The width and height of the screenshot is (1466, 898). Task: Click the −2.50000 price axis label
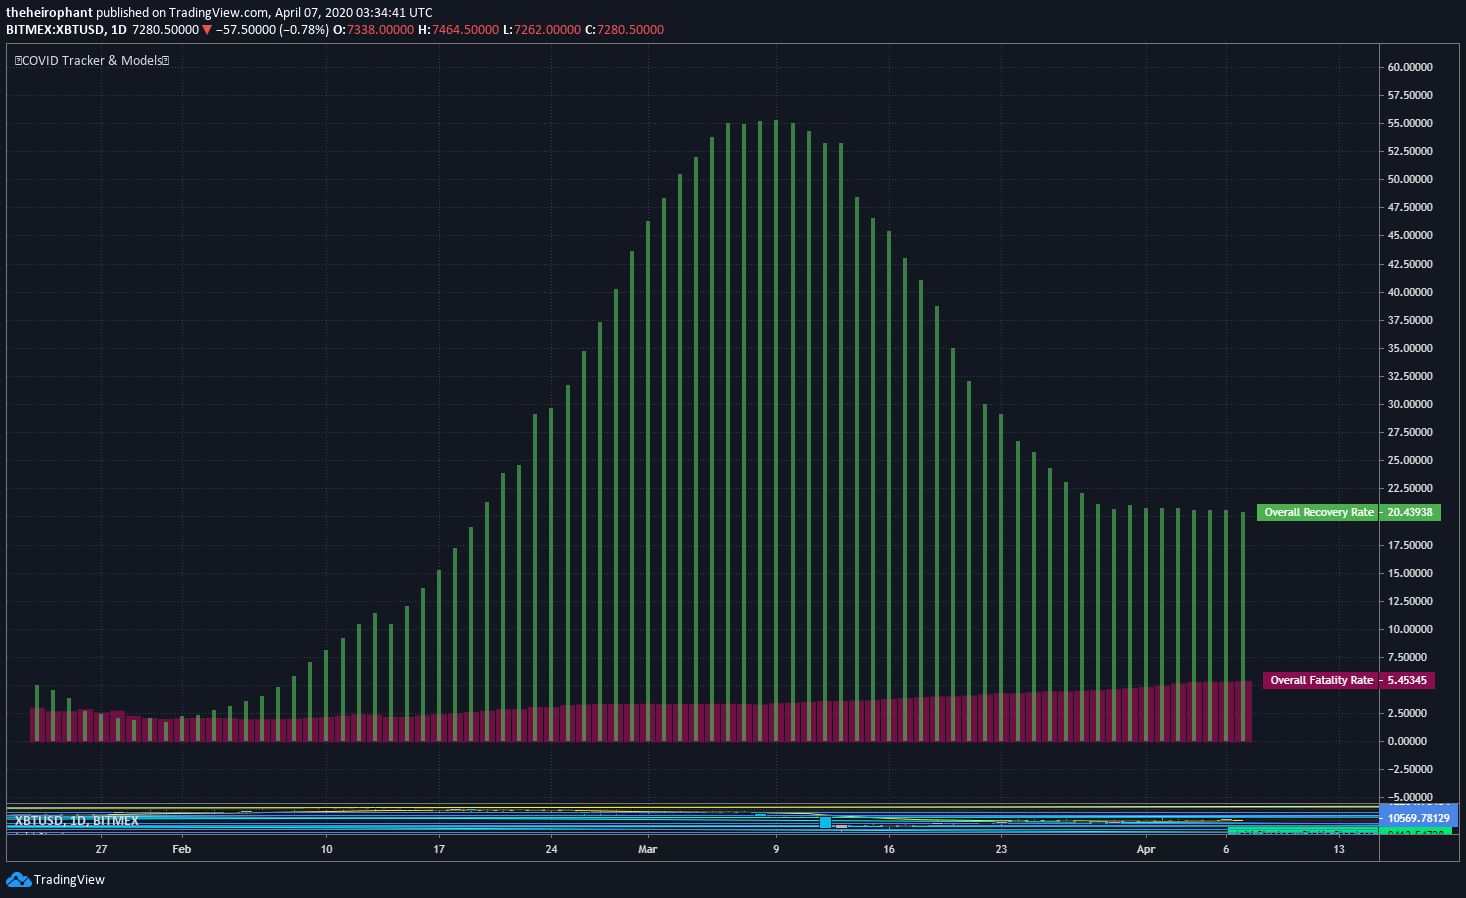1408,769
